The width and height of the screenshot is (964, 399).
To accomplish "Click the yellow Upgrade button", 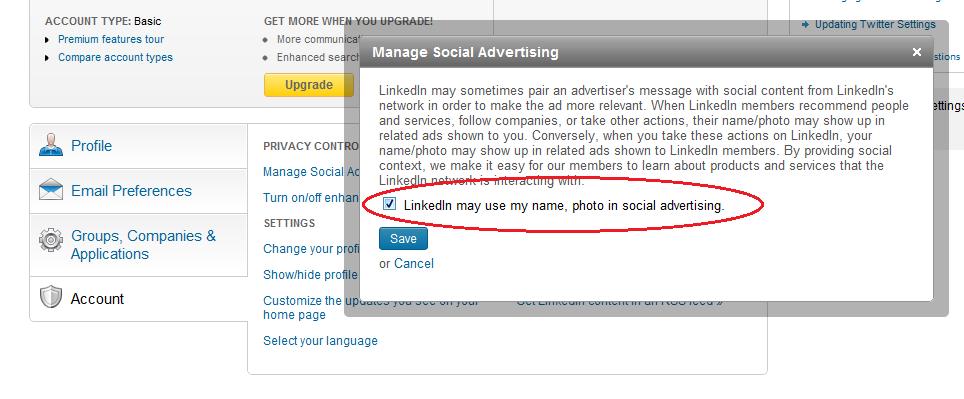I will click(x=309, y=85).
